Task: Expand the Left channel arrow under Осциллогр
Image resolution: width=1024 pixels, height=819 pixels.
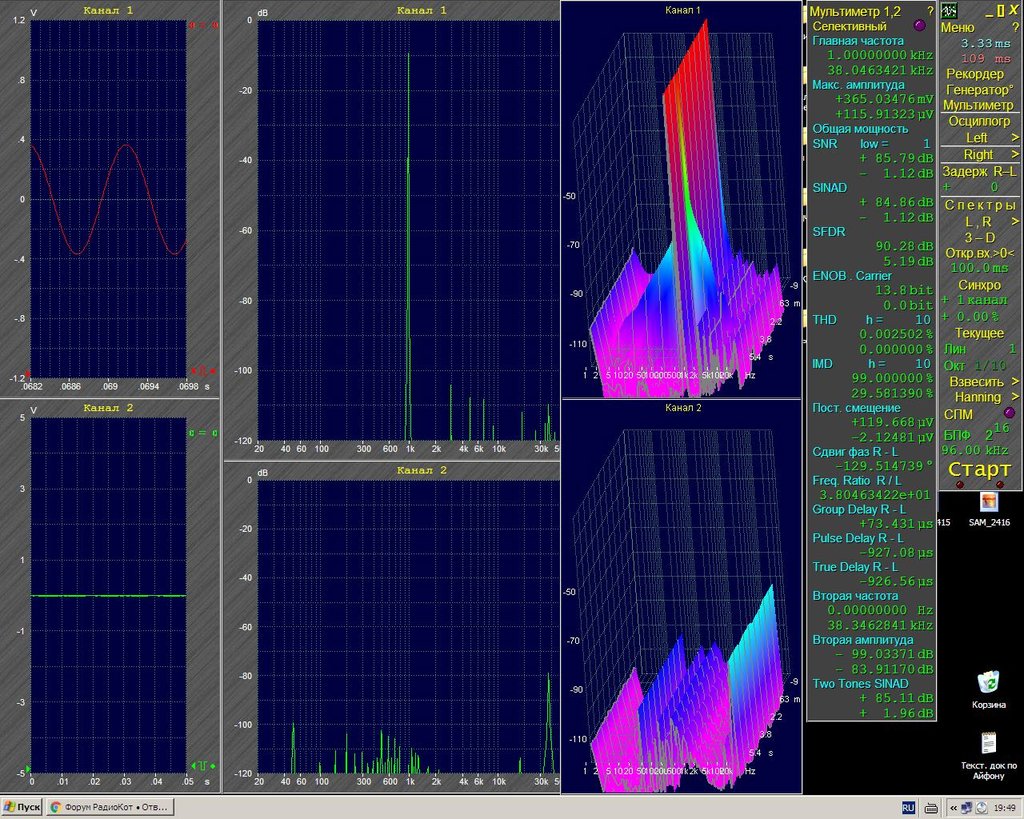Action: tap(1015, 138)
